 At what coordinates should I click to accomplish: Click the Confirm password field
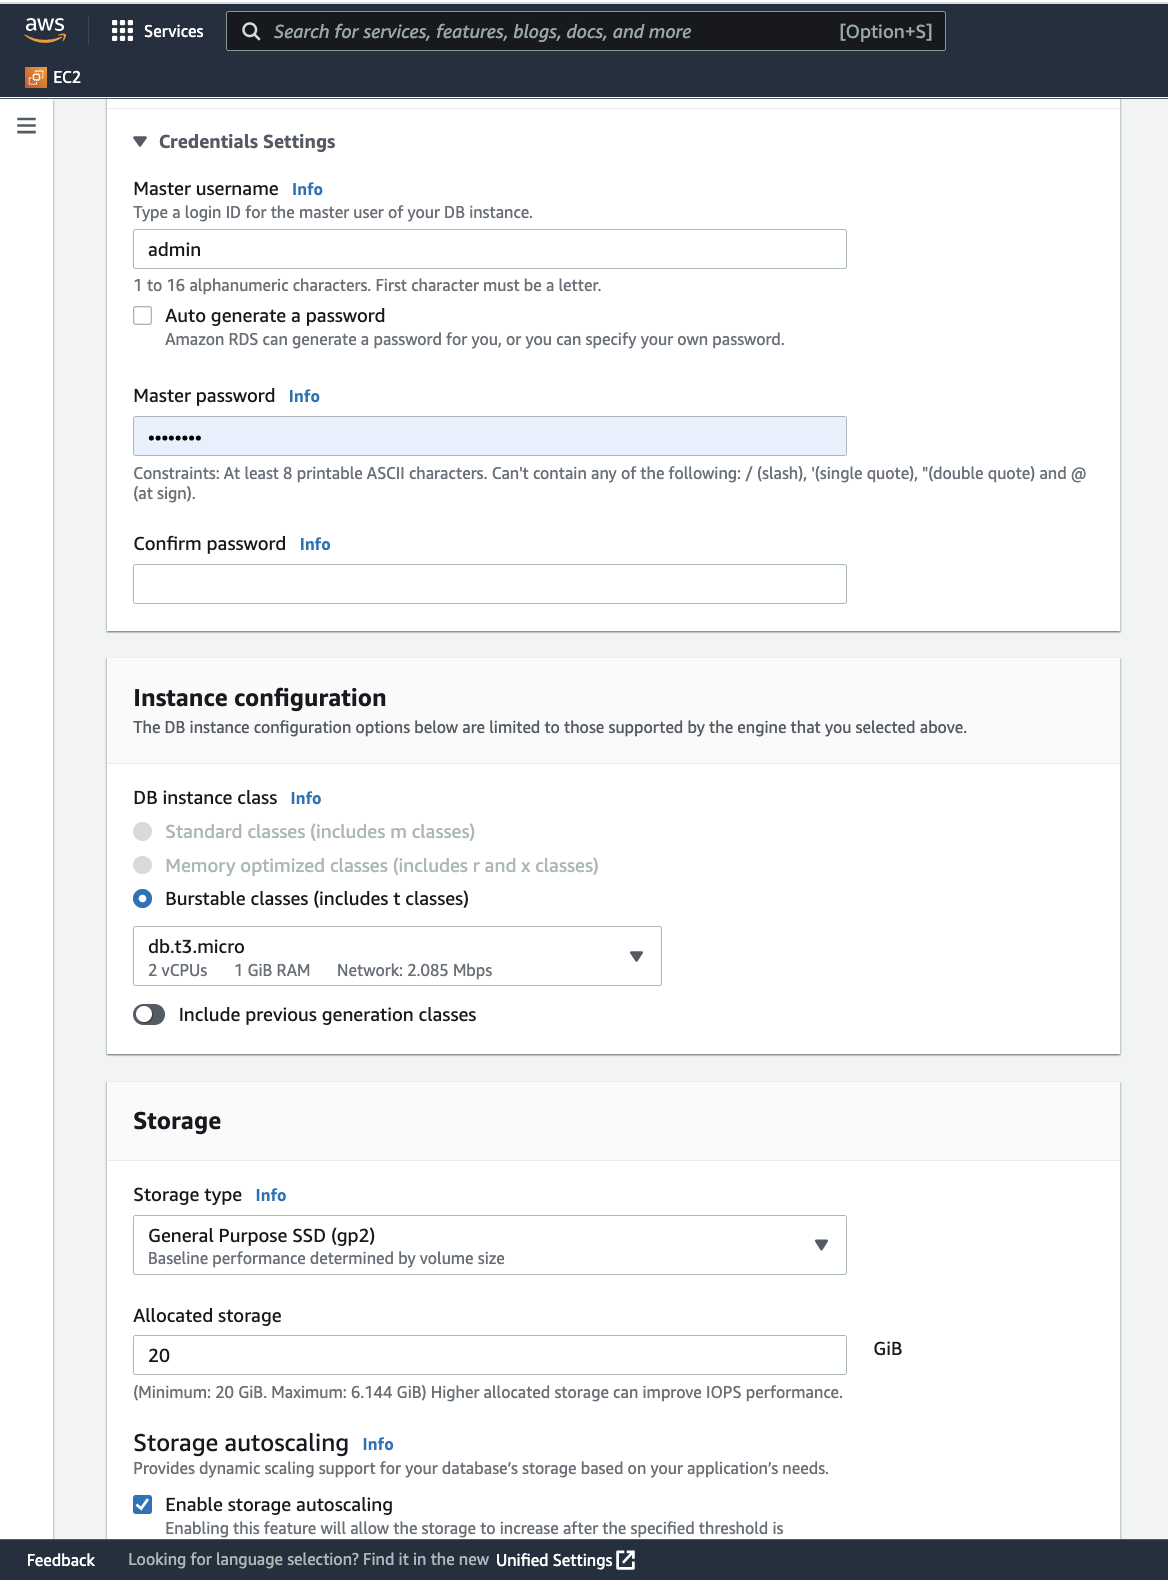coord(489,584)
